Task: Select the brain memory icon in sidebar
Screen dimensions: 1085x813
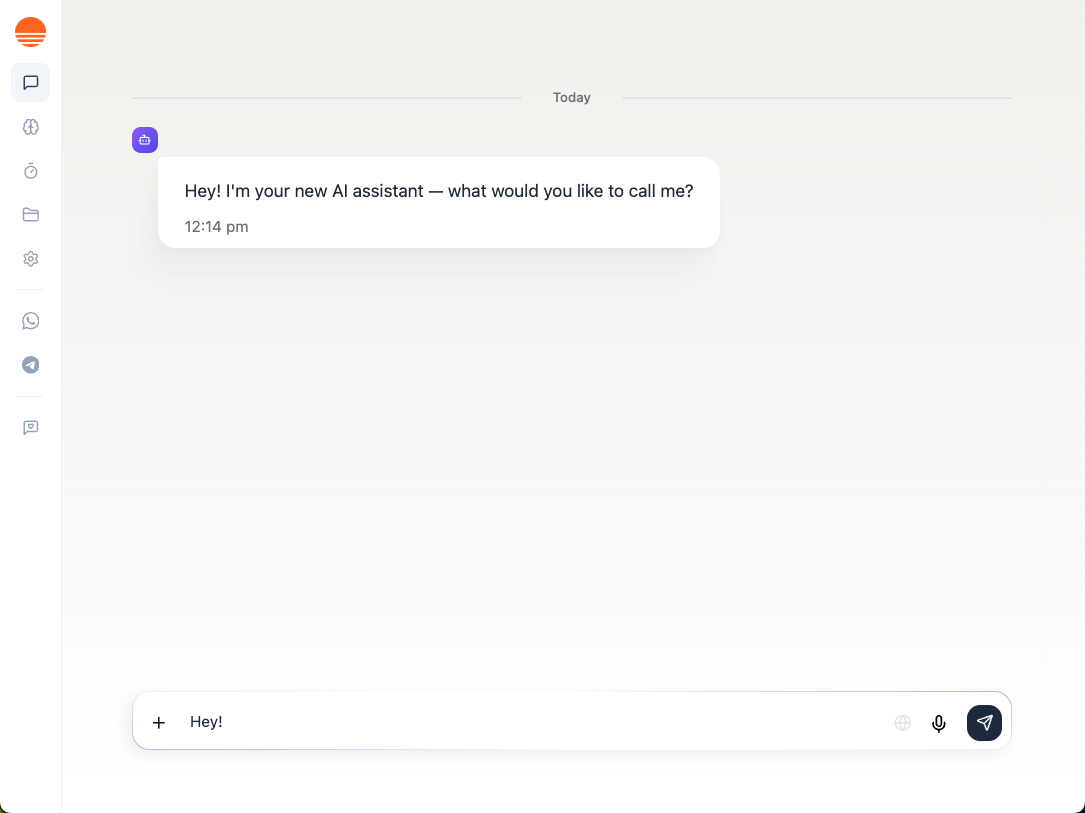Action: [30, 127]
